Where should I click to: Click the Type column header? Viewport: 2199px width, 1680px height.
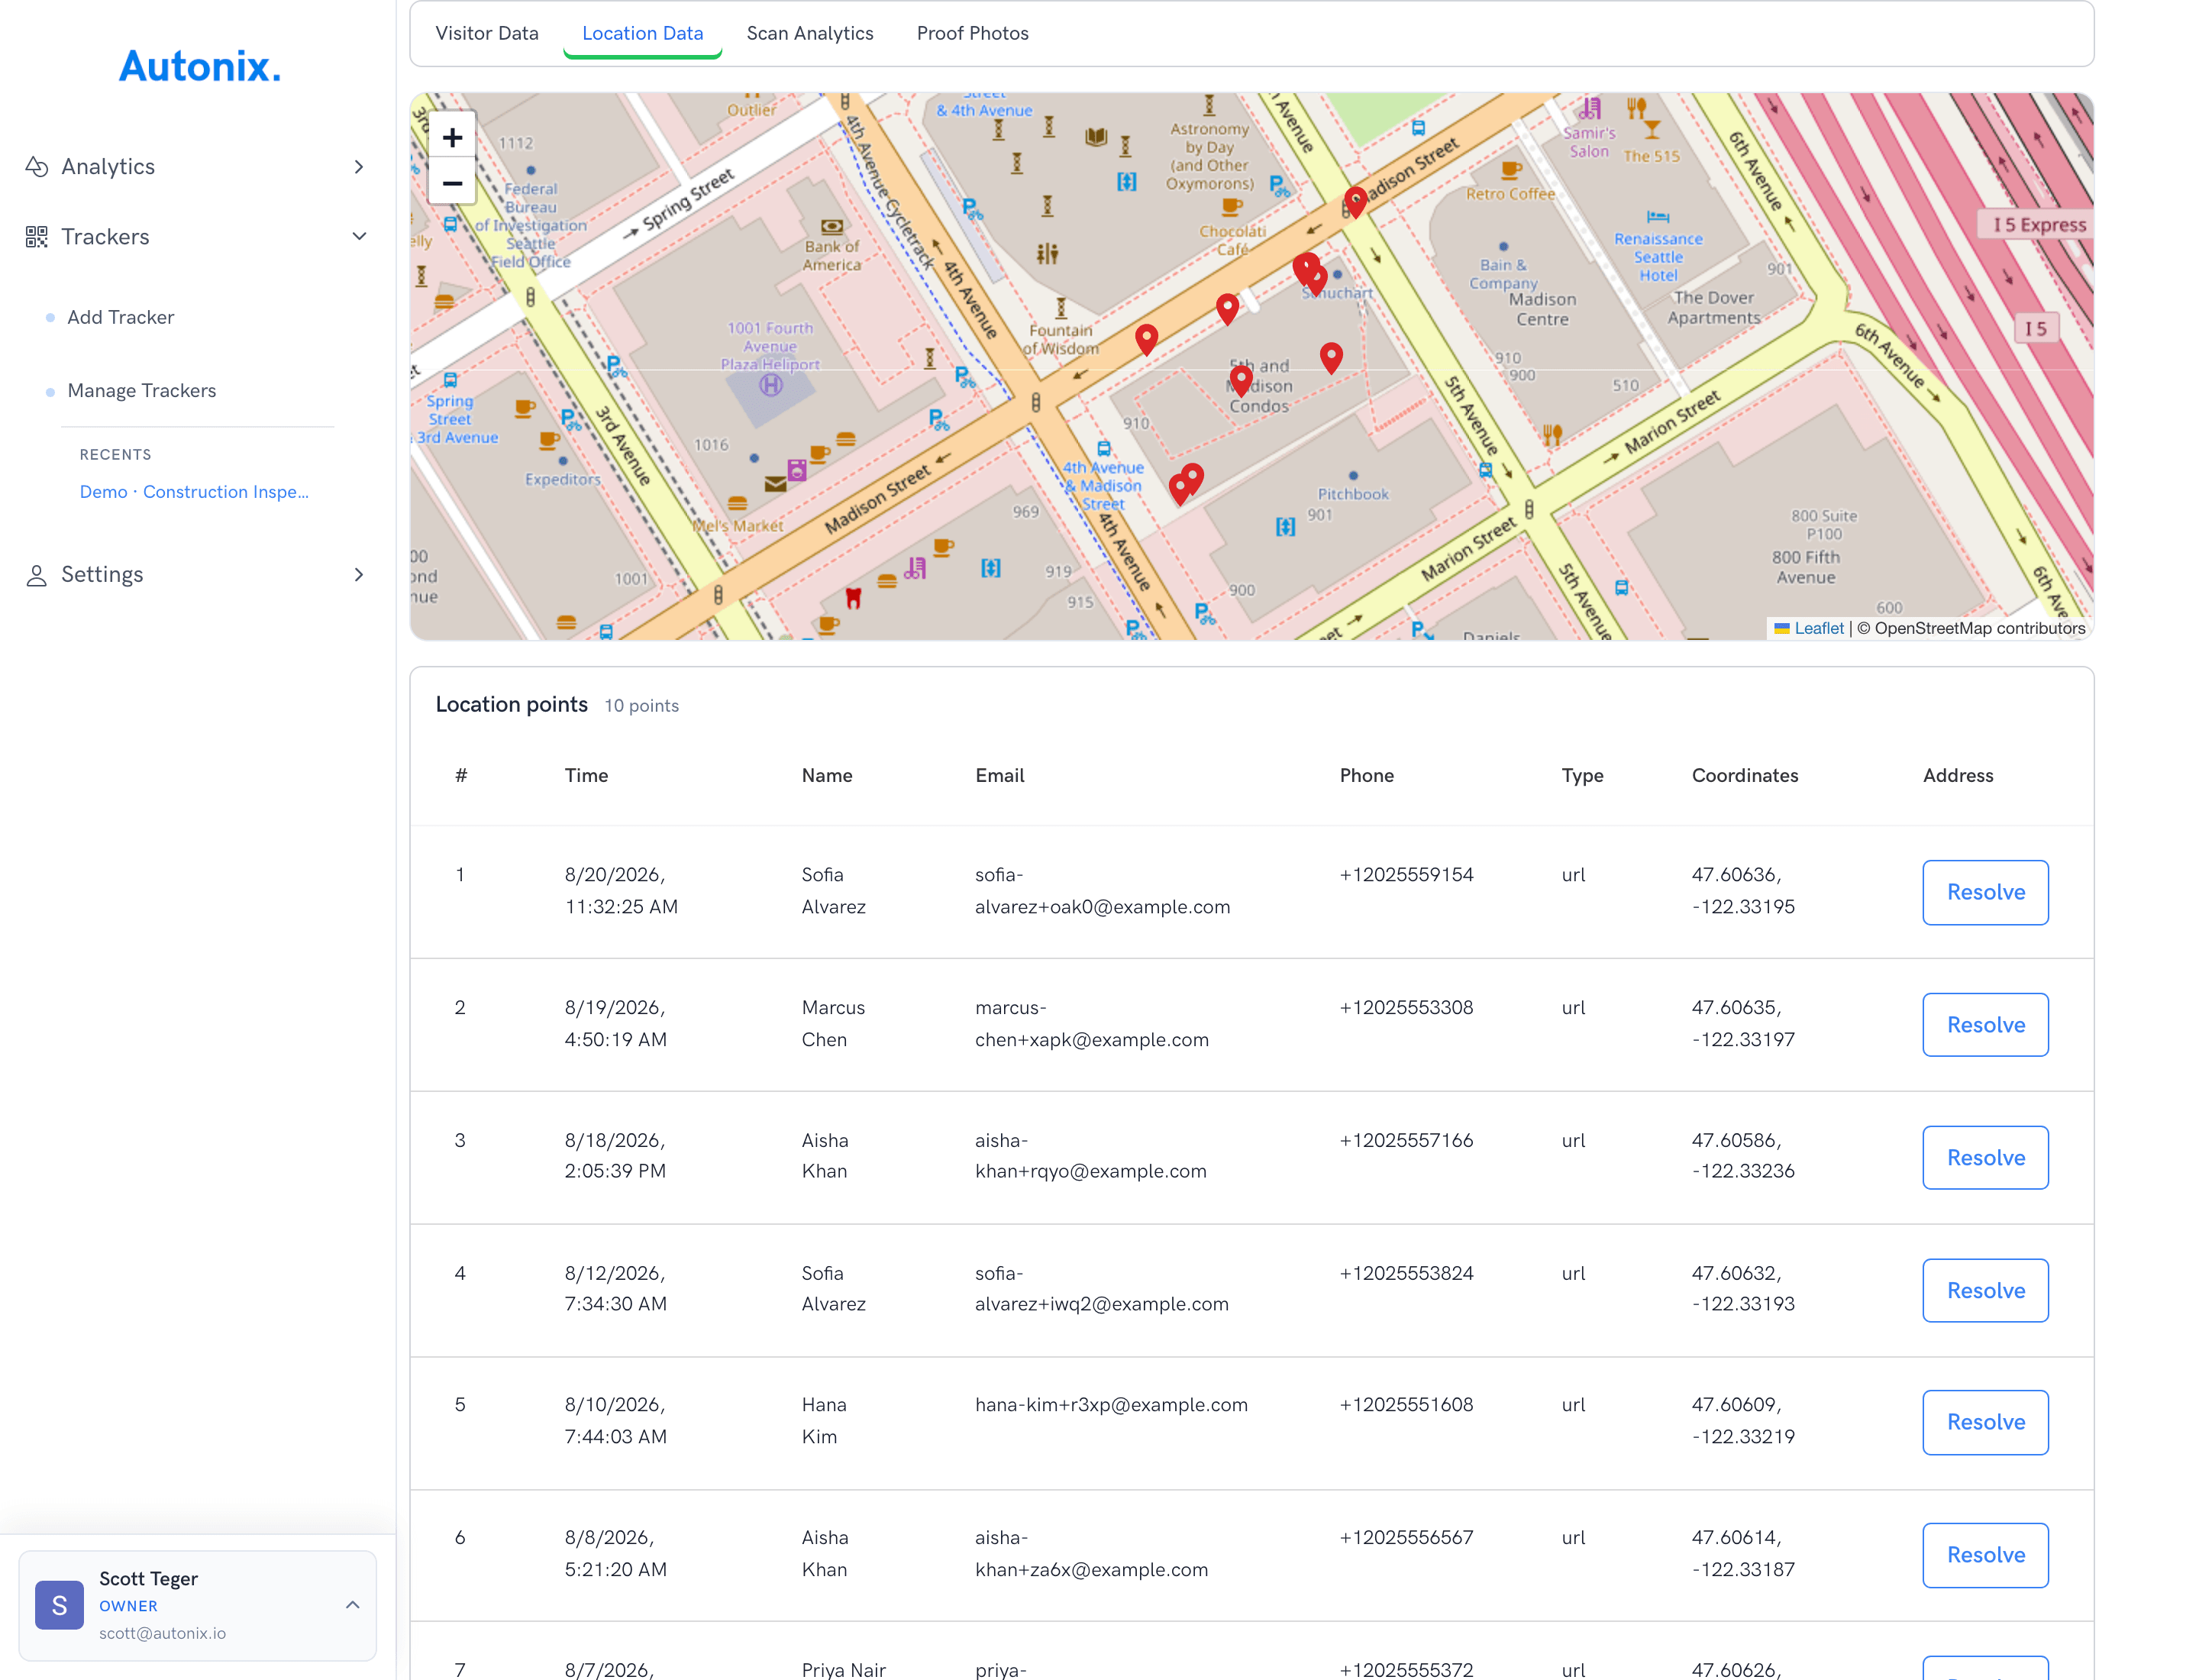point(1582,776)
